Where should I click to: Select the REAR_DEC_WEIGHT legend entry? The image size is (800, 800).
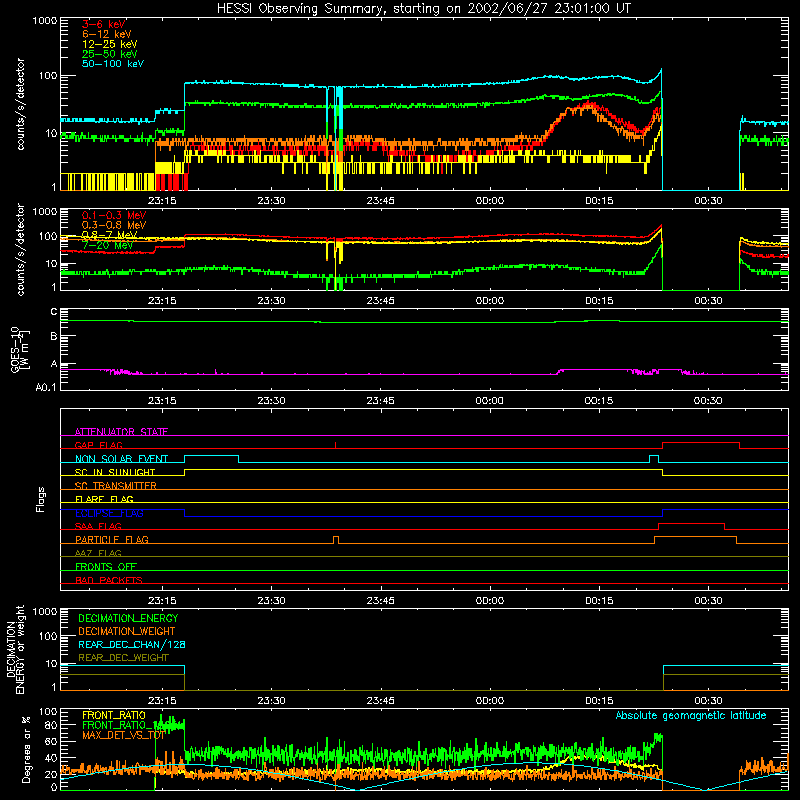point(123,658)
